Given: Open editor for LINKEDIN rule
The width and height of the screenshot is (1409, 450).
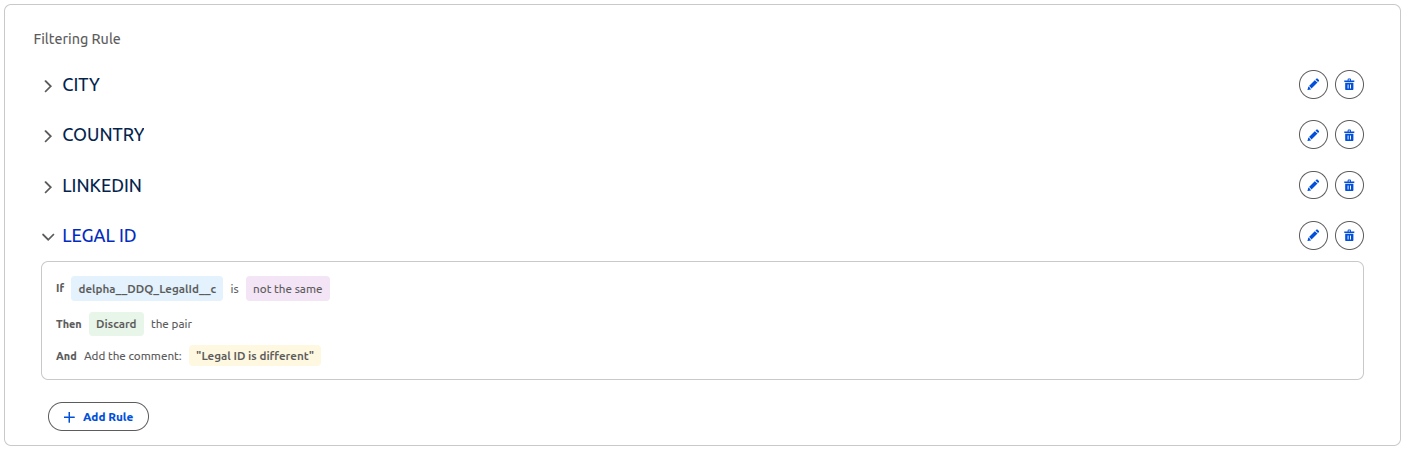Looking at the screenshot, I should click(1313, 185).
